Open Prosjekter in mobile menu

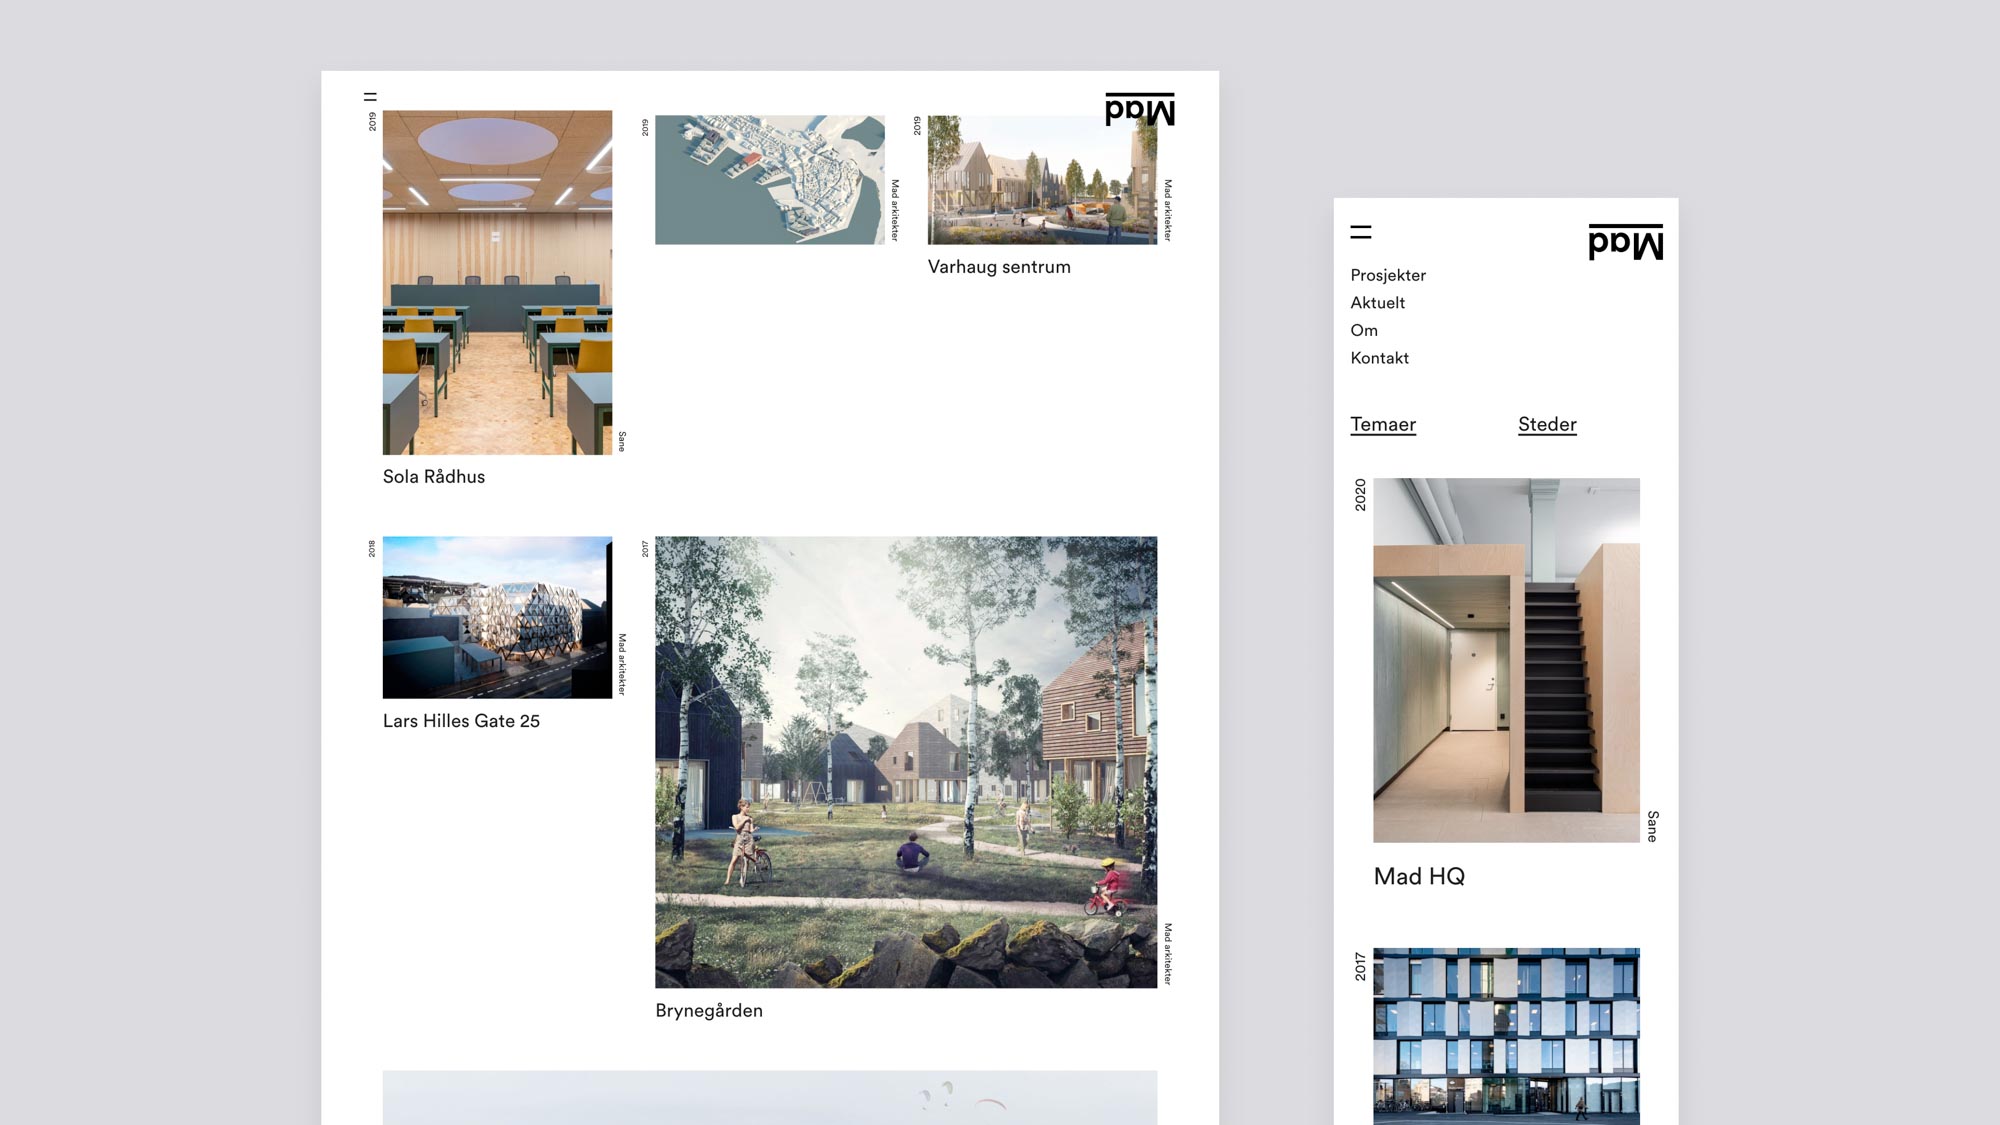1387,275
